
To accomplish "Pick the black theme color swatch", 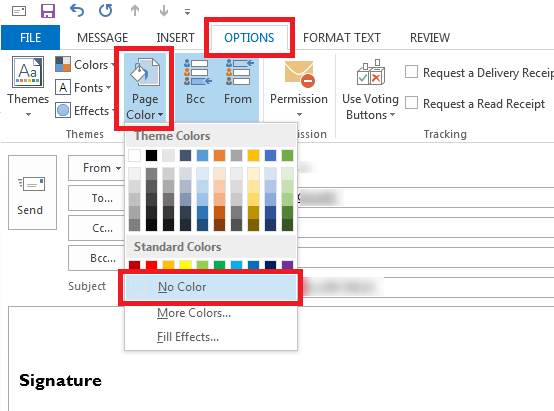I will [x=151, y=155].
